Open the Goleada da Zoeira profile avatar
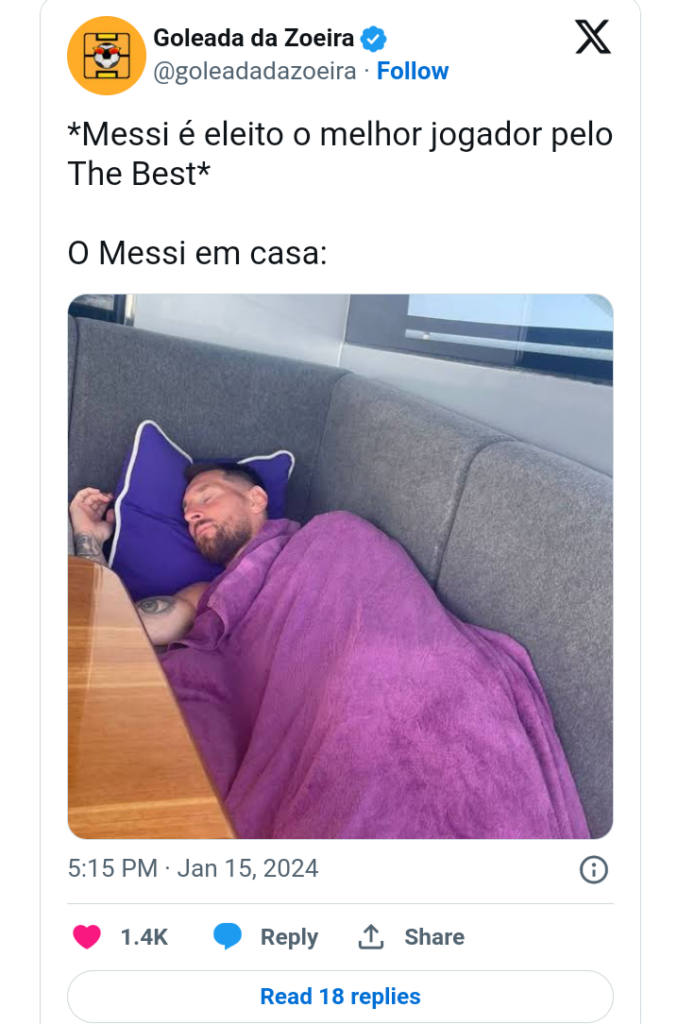Screen dimensions: 678x1024 click(106, 56)
